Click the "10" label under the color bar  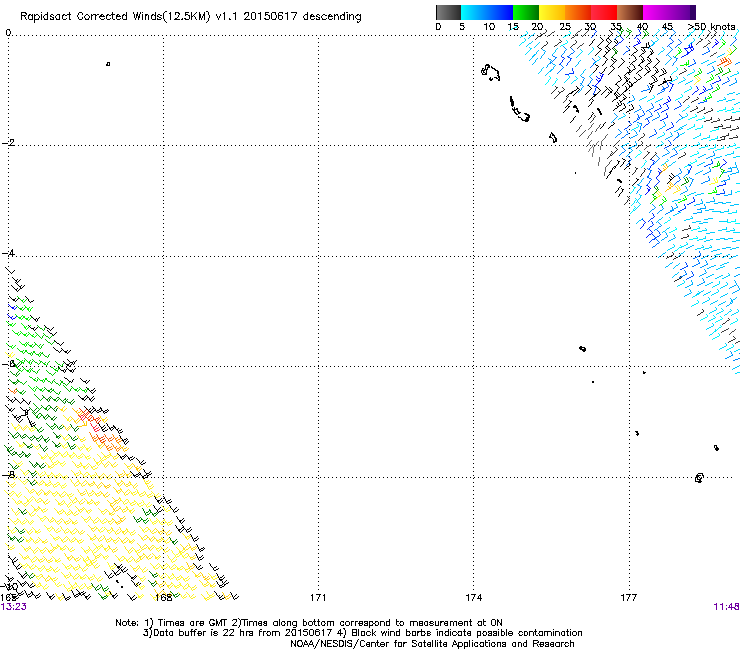[x=489, y=27]
